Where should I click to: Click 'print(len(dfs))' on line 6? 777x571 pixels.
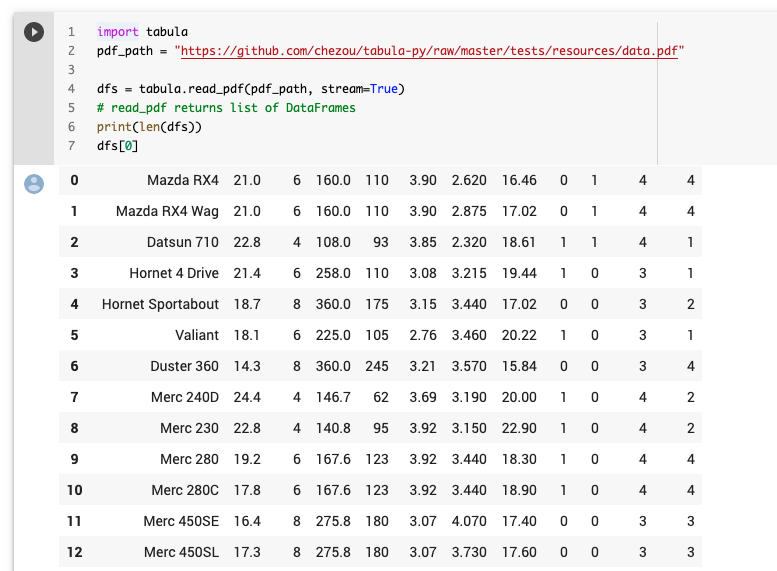pos(149,127)
